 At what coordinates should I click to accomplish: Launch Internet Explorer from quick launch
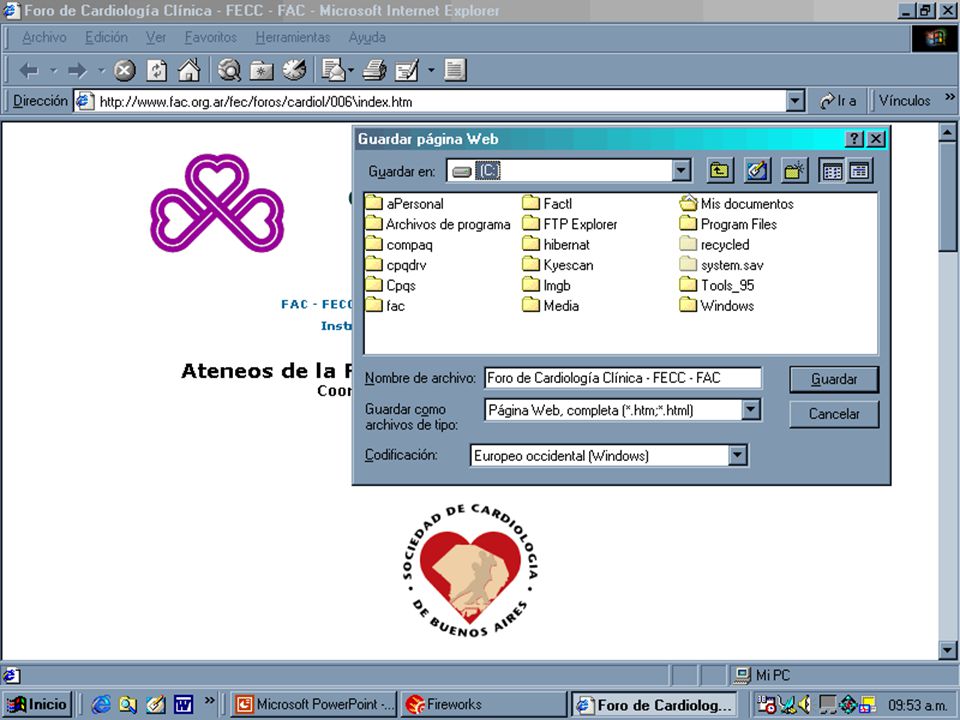pyautogui.click(x=101, y=705)
